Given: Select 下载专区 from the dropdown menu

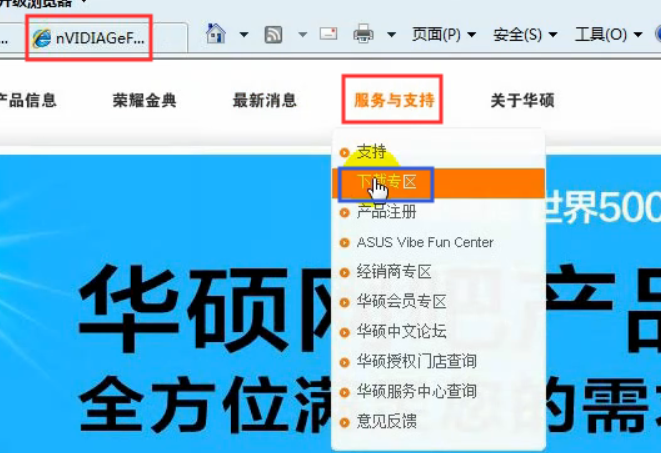Looking at the screenshot, I should click(x=387, y=182).
